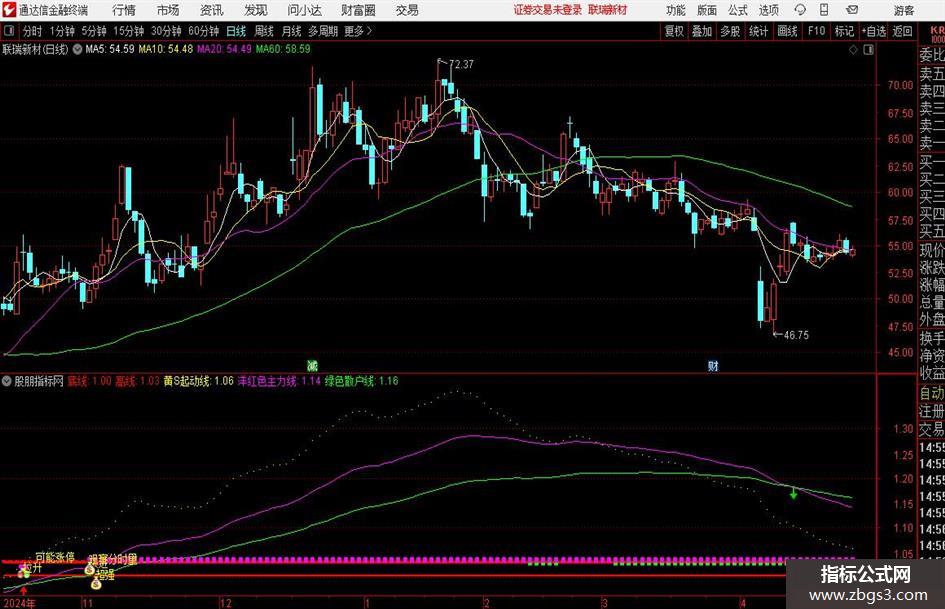Image resolution: width=945 pixels, height=609 pixels.
Task: Switch to the 15分钟 period
Action: [128, 31]
